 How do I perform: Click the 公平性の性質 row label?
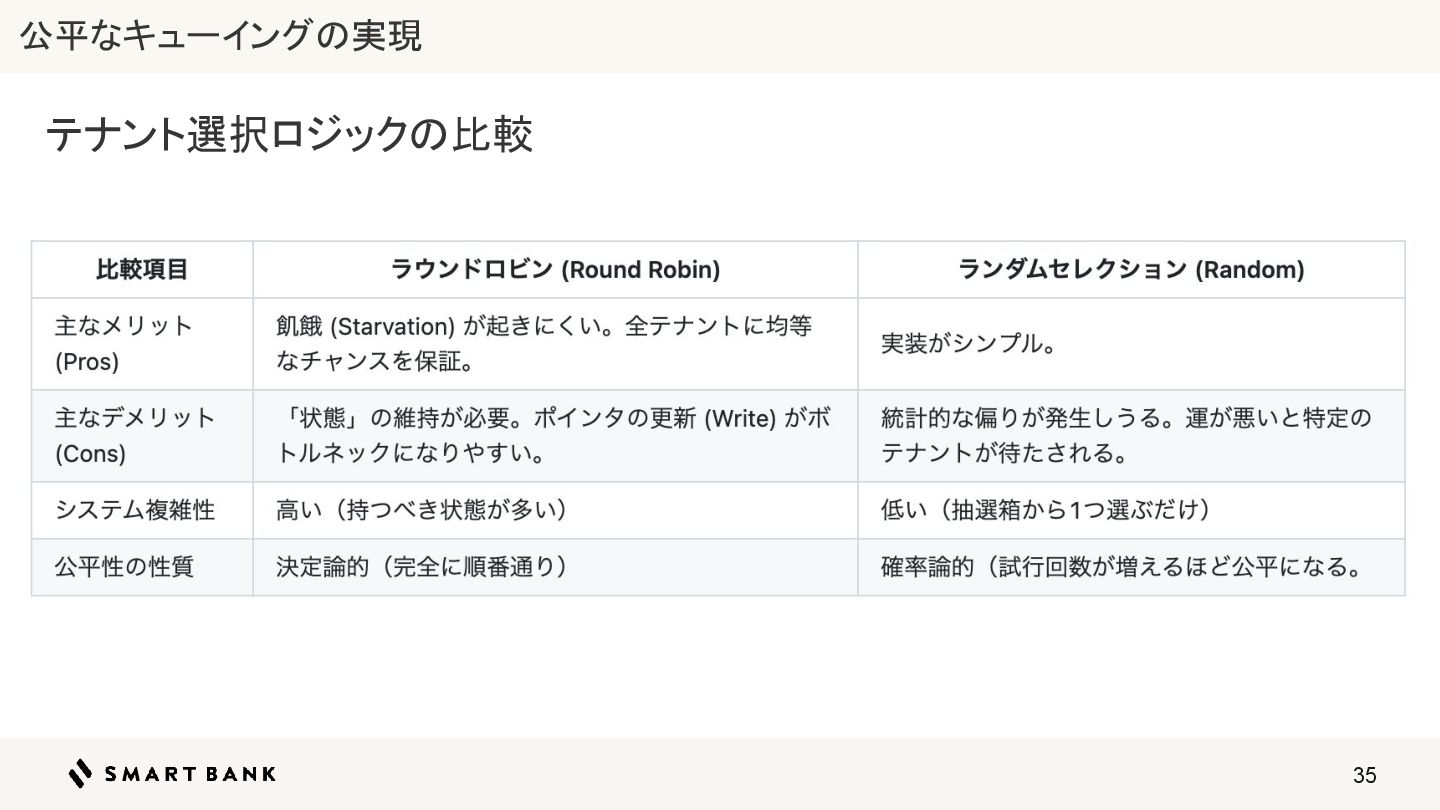[142, 567]
